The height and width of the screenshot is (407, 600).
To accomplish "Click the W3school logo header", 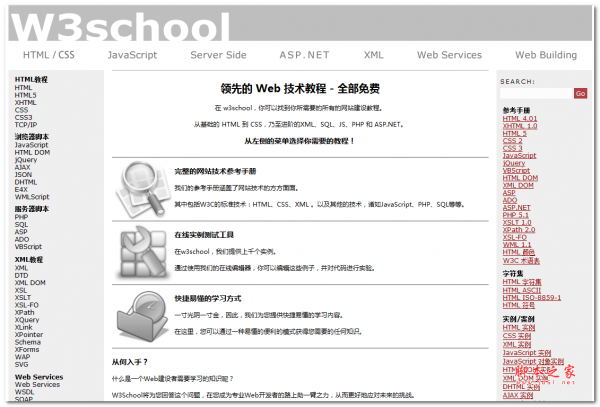I will 120,25.
